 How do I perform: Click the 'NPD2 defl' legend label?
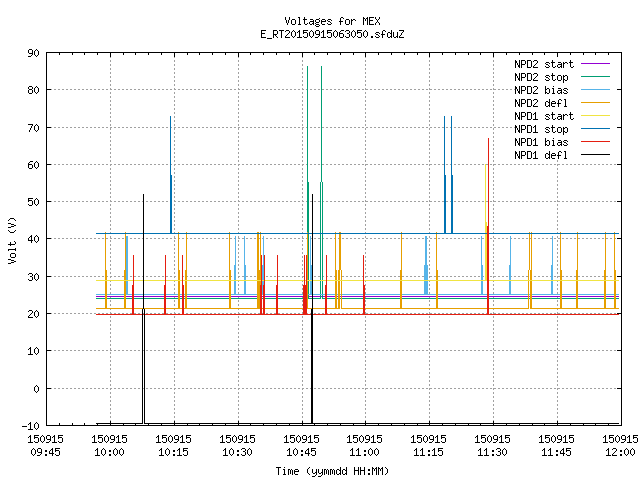[x=541, y=103]
